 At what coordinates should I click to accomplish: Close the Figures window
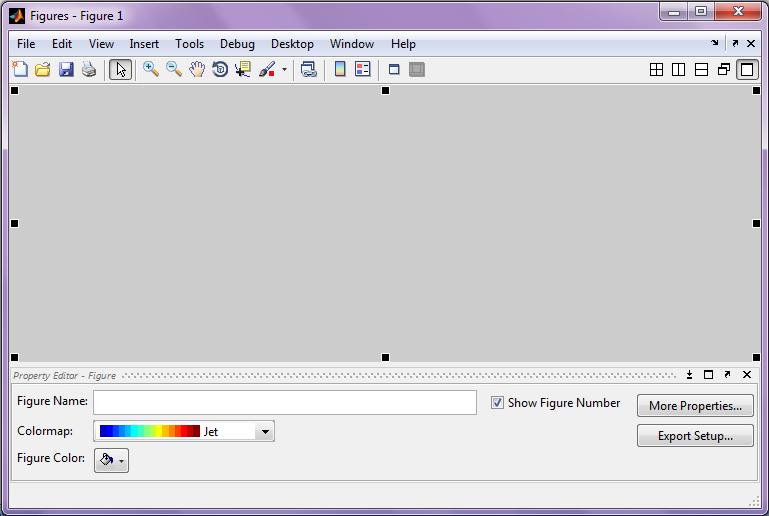(739, 12)
